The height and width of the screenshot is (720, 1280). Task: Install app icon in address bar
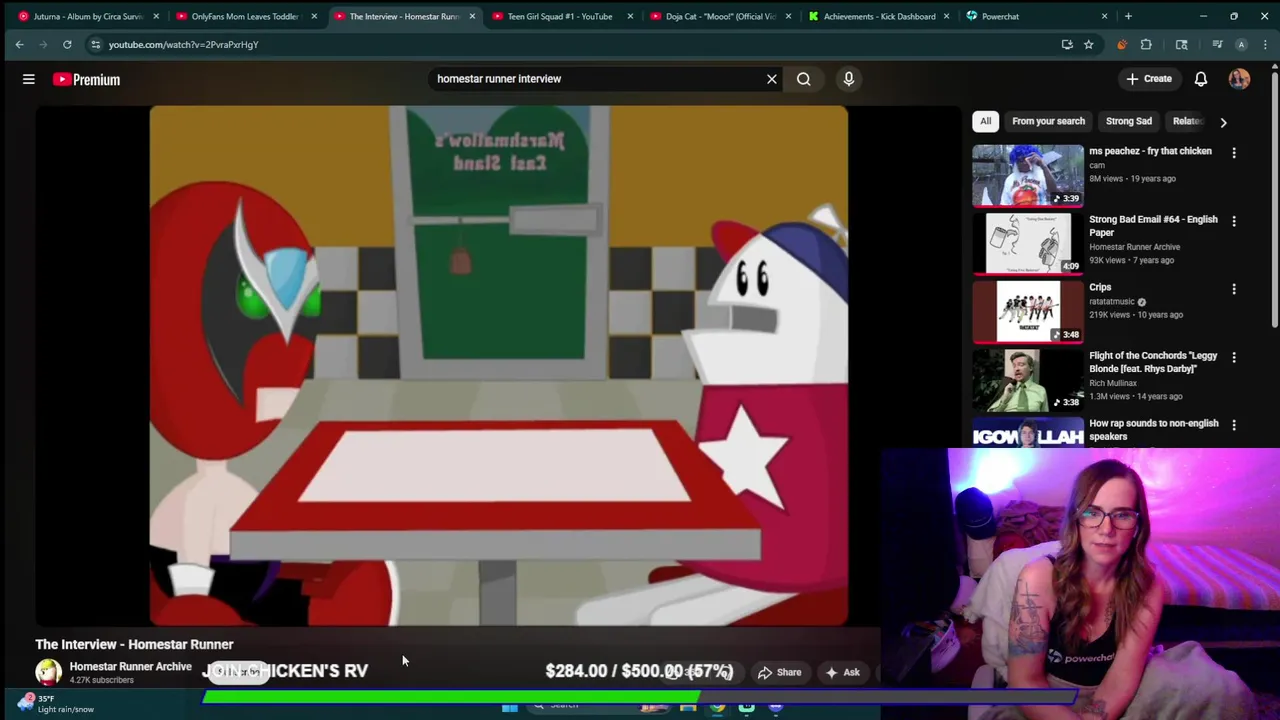tap(1067, 44)
